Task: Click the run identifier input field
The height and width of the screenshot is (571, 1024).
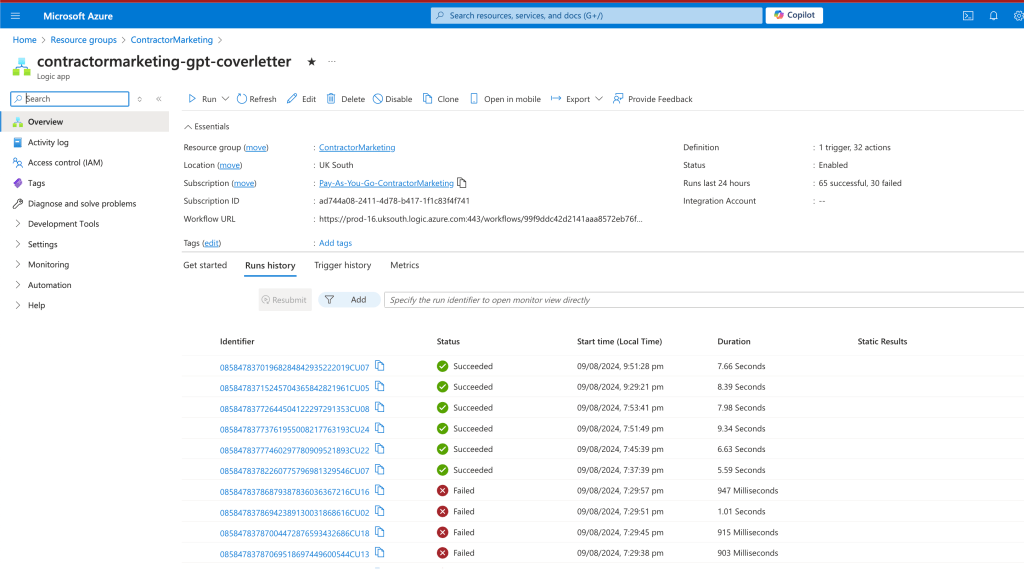Action: point(704,300)
